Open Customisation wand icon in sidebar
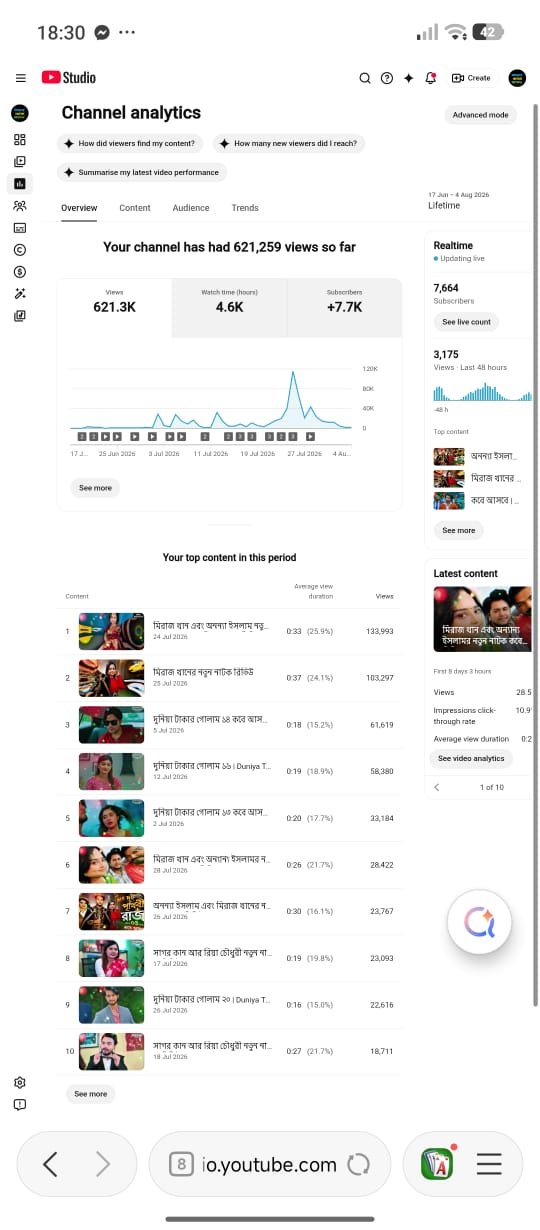Image resolution: width=540 pixels, height=1230 pixels. point(19,293)
